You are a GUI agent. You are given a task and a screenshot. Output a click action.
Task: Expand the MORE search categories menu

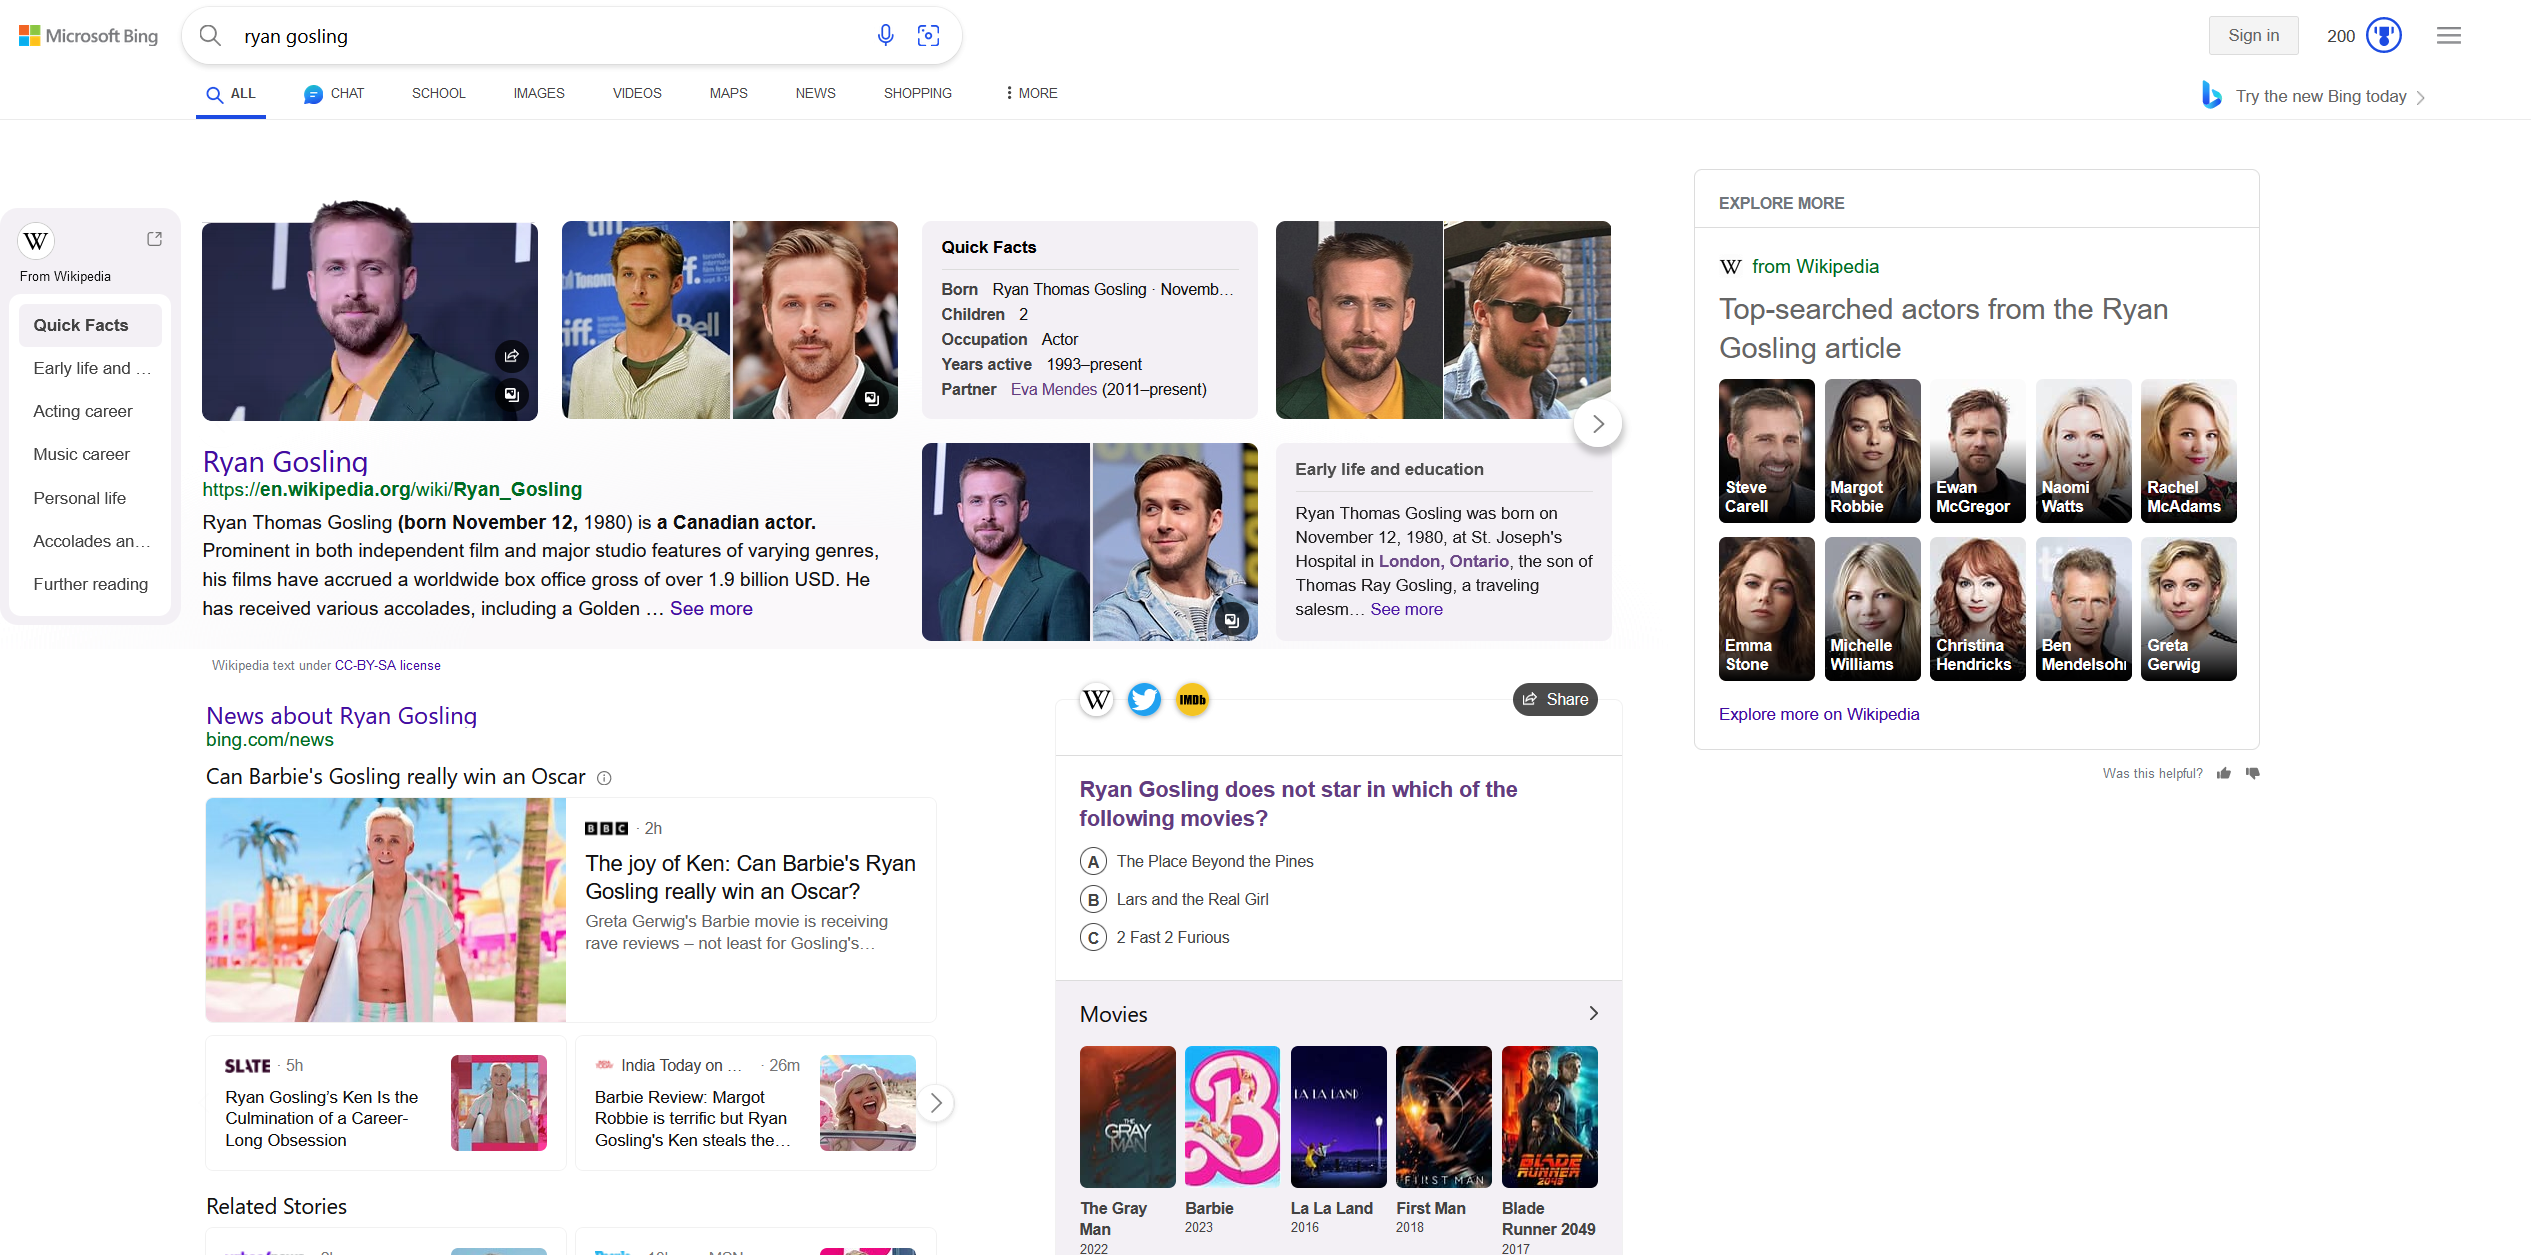coord(1031,93)
